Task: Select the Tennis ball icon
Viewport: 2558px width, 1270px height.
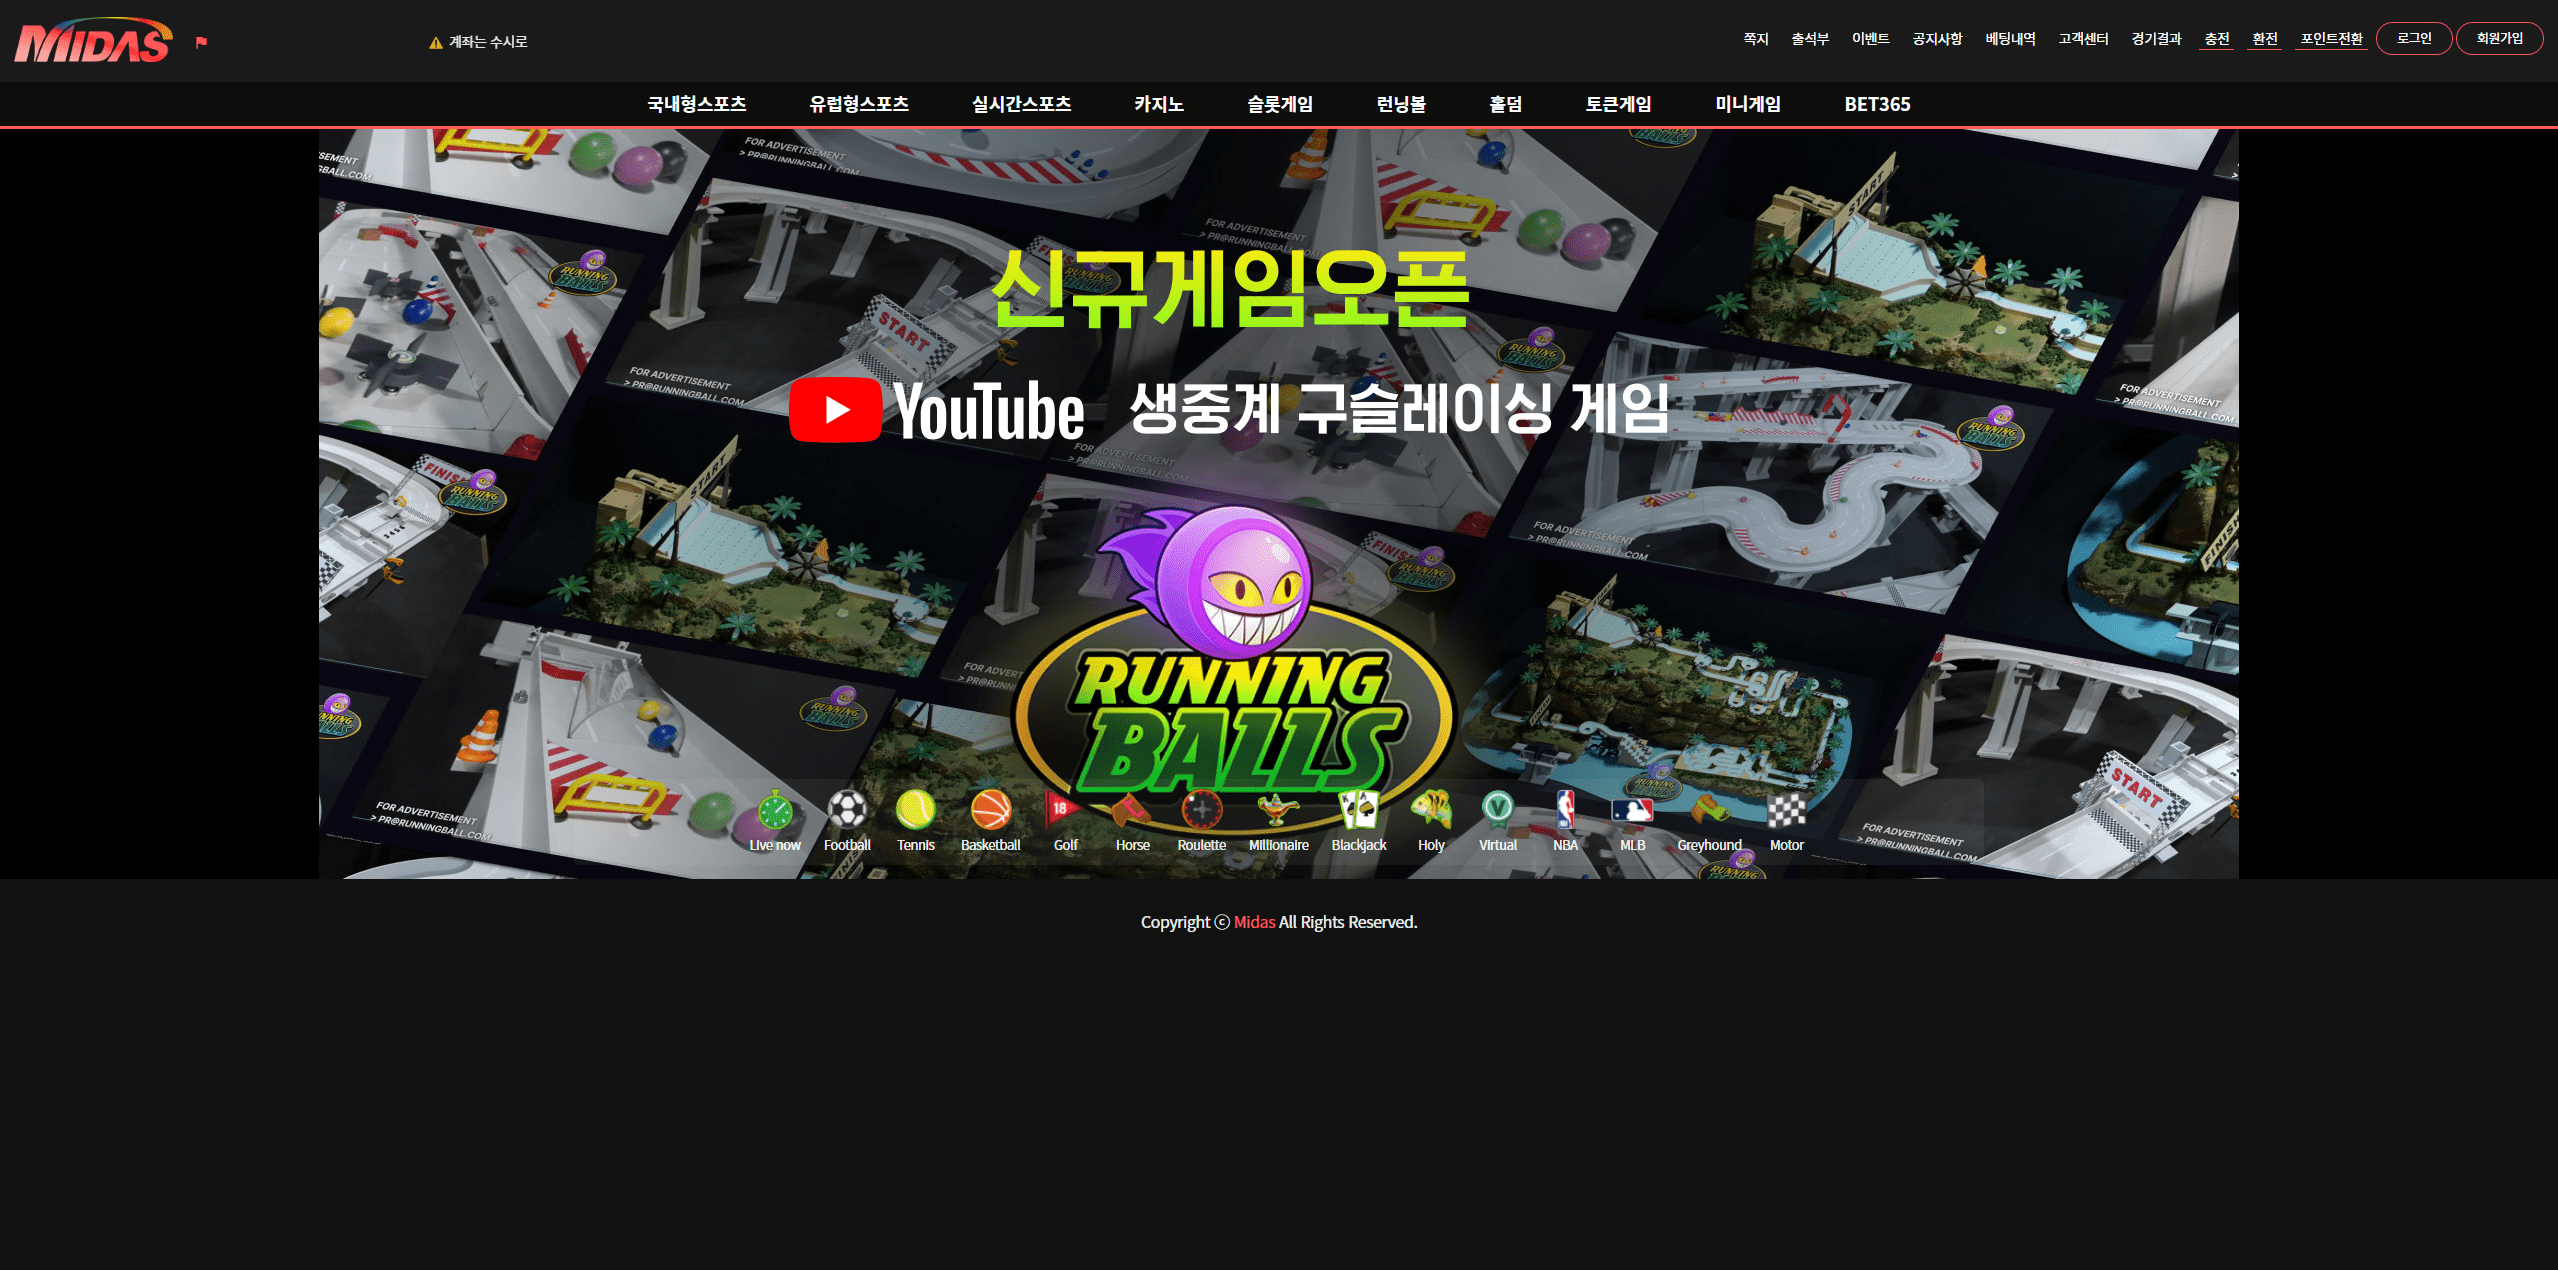Action: pyautogui.click(x=915, y=809)
